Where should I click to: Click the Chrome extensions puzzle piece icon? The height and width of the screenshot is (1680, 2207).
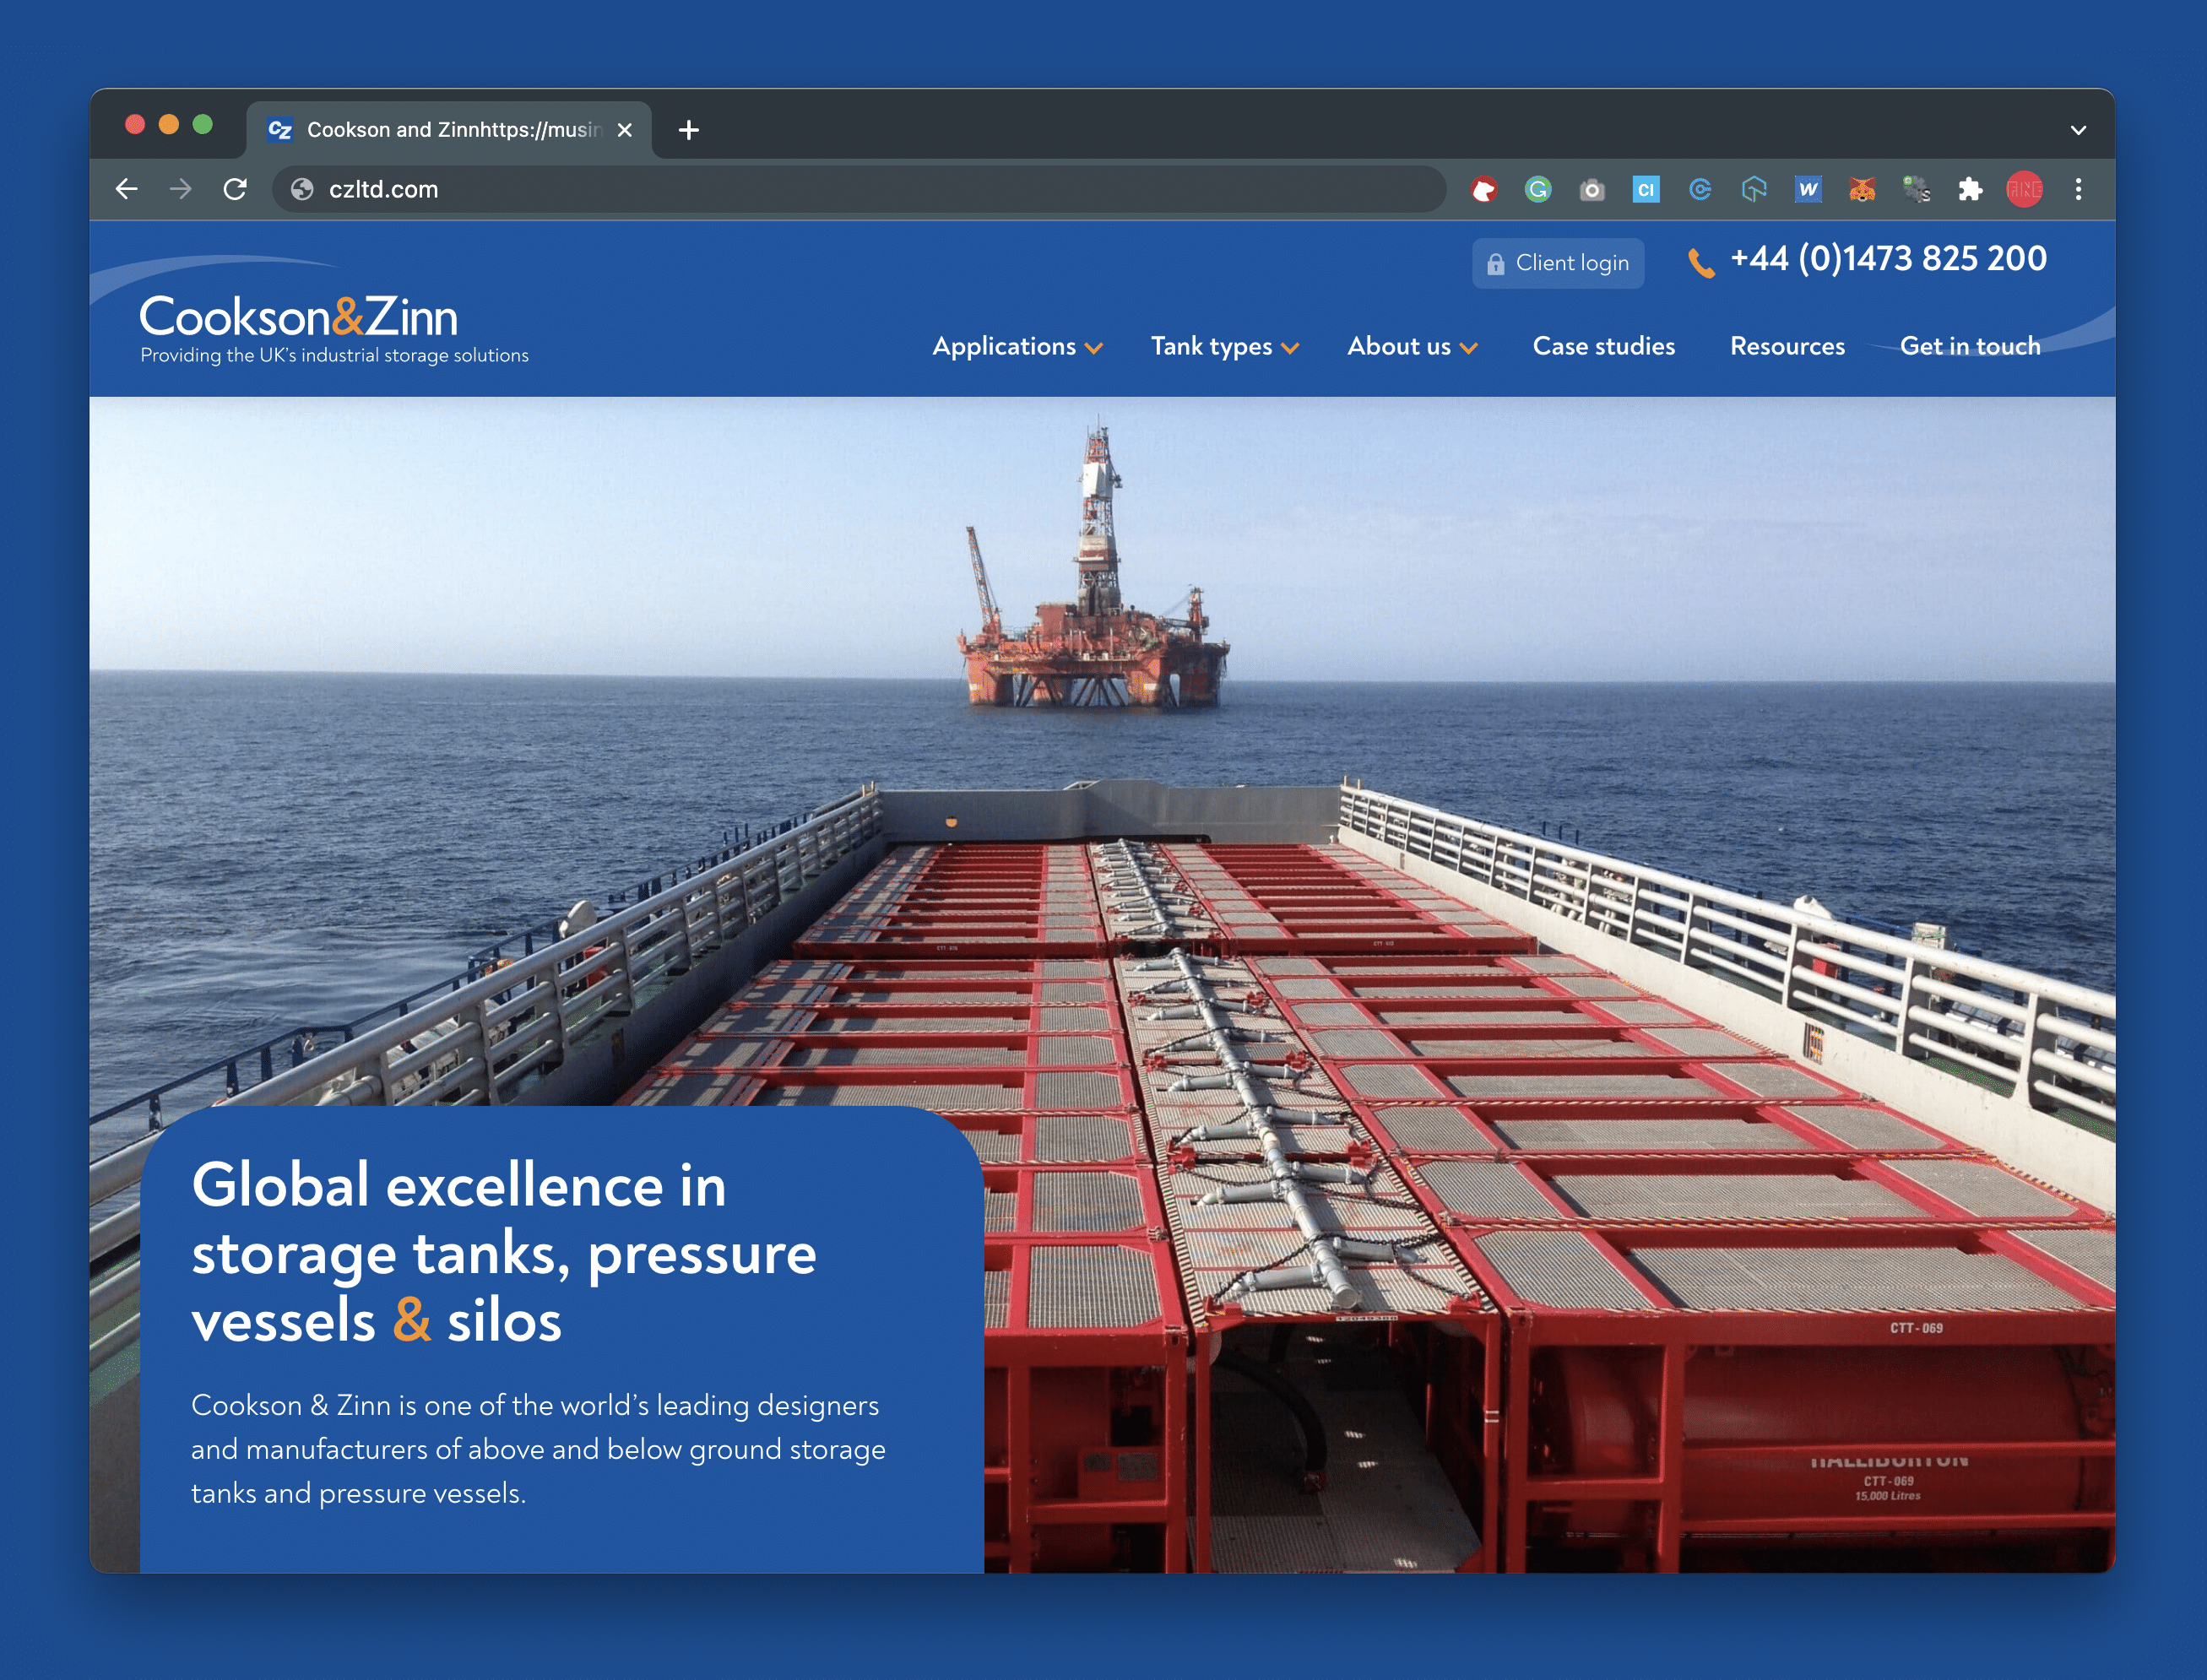tap(1969, 191)
